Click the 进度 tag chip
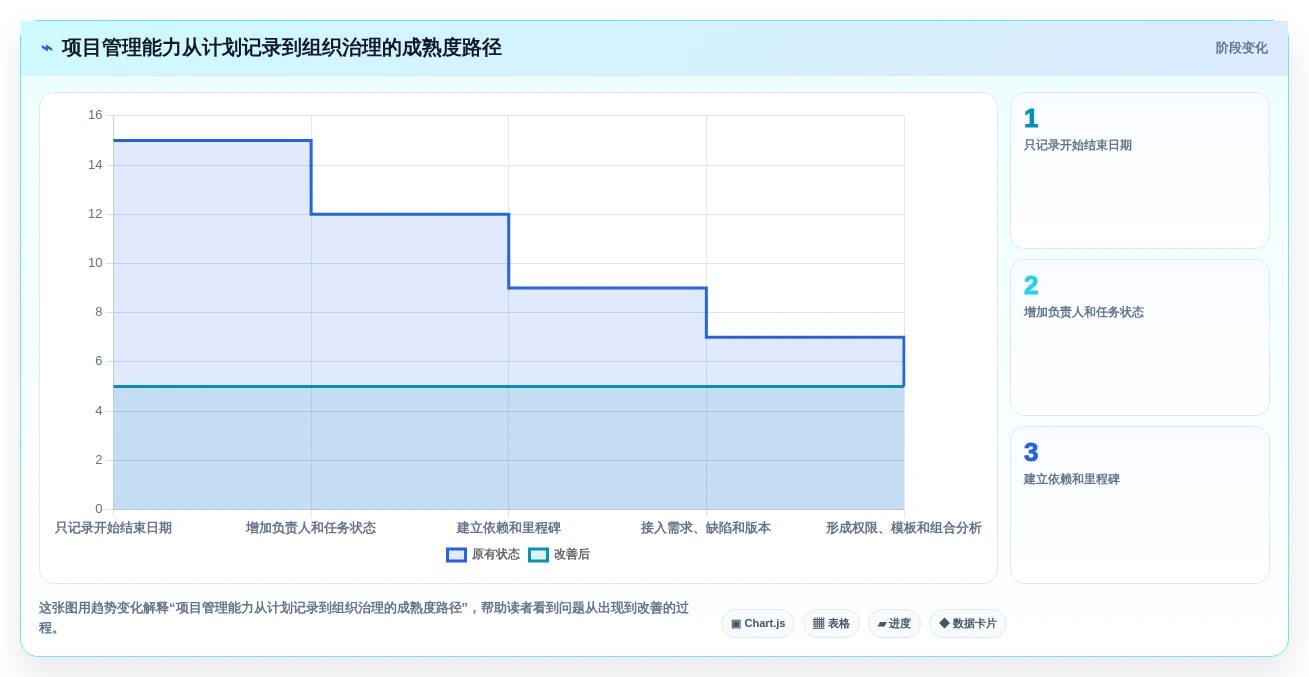 coord(894,624)
